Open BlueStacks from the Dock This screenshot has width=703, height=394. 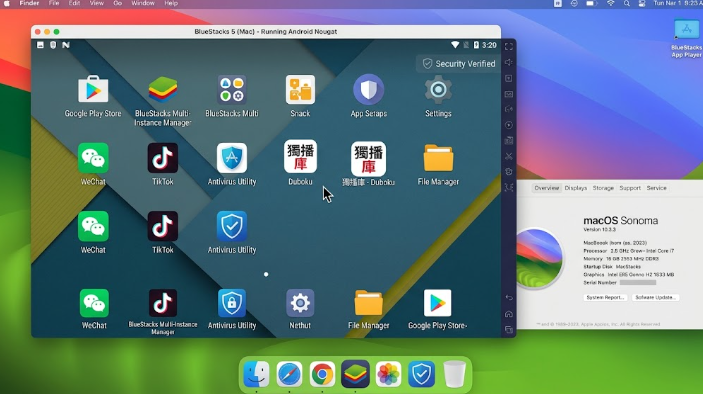click(355, 373)
